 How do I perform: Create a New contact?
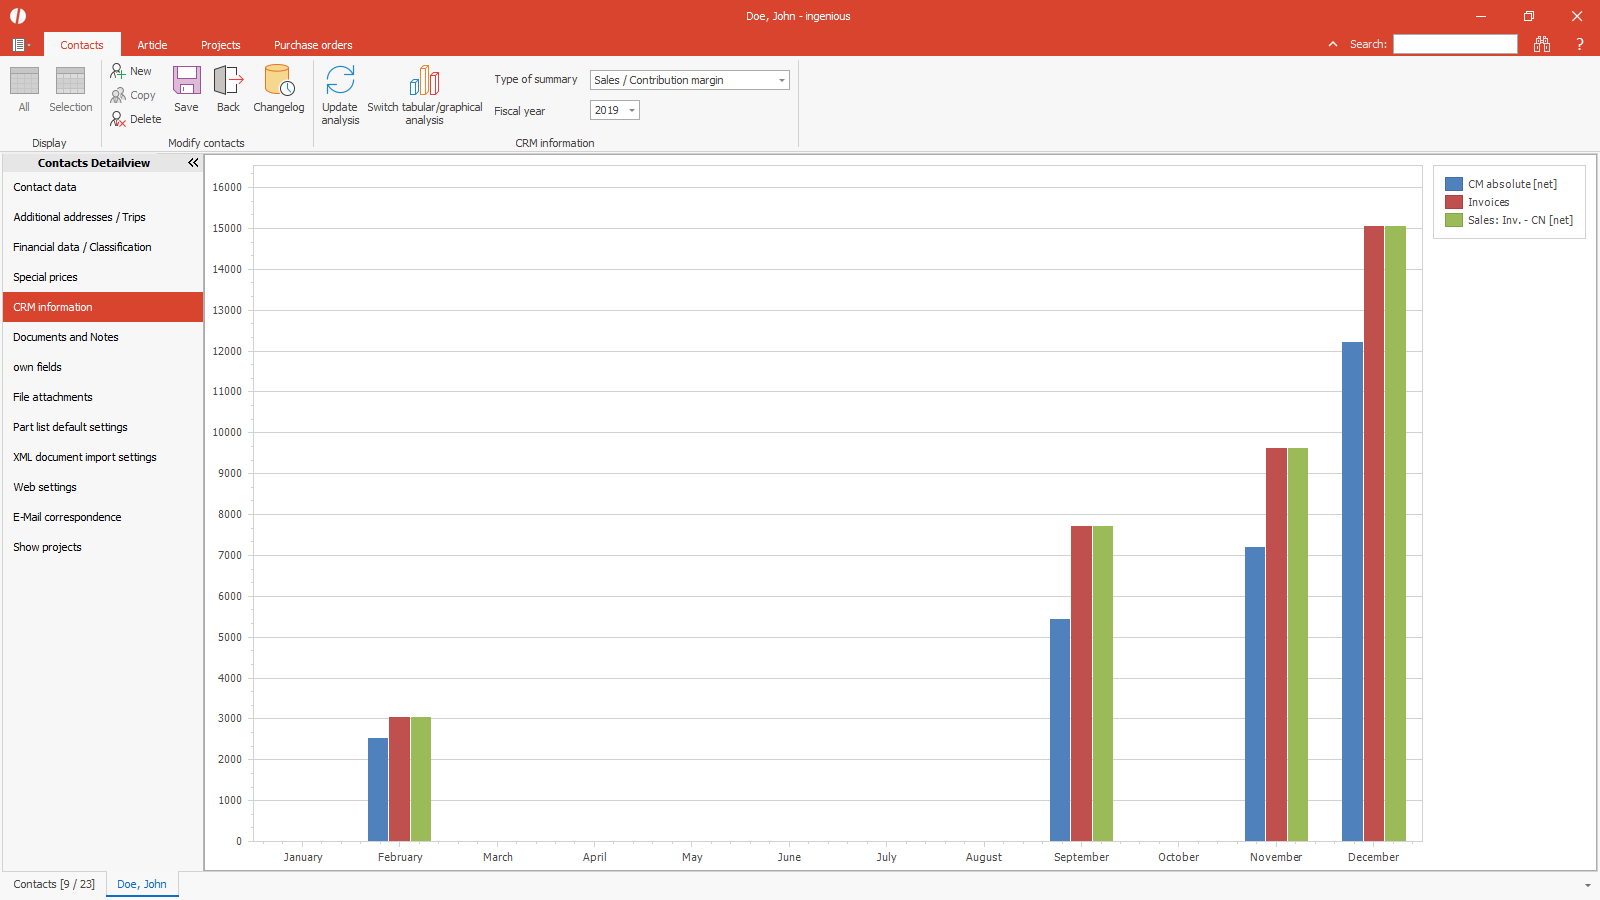coord(131,71)
